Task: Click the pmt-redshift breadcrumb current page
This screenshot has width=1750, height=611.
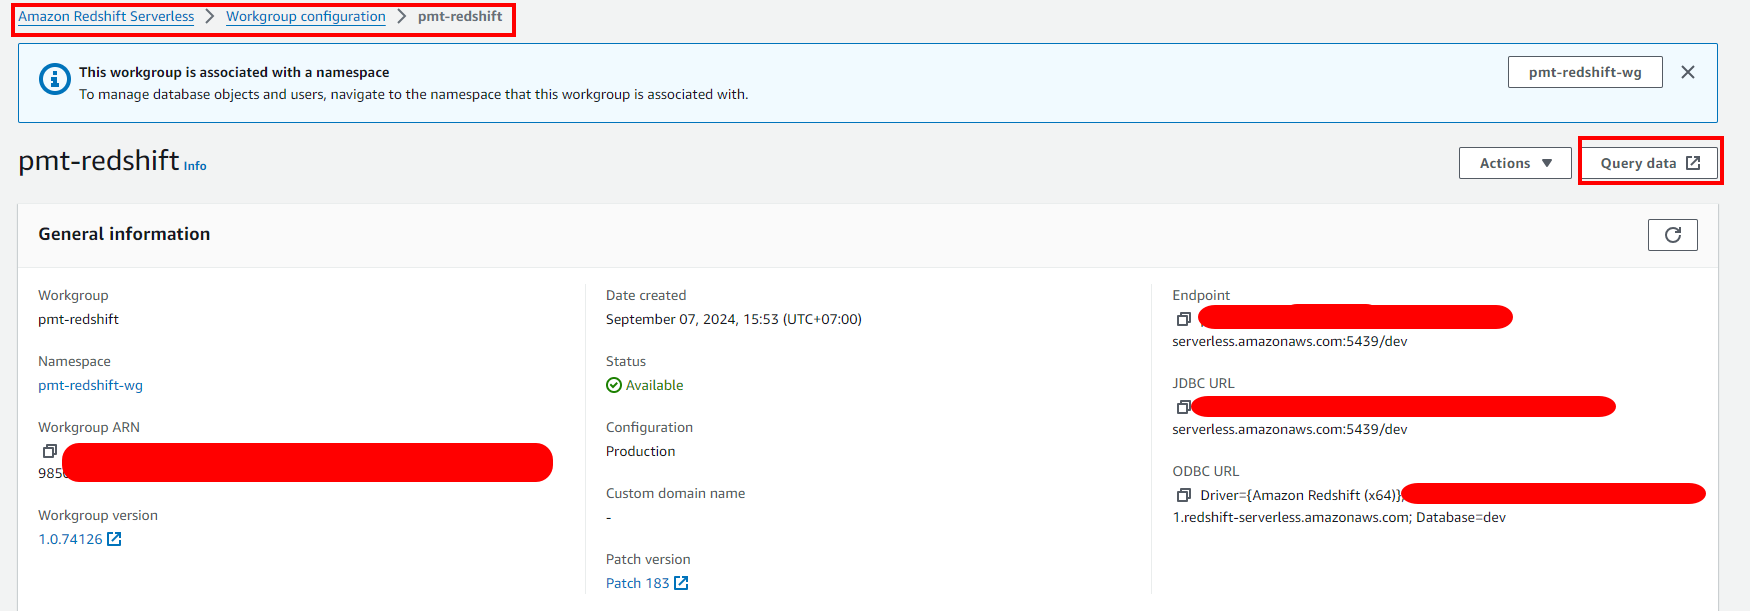Action: [x=460, y=16]
